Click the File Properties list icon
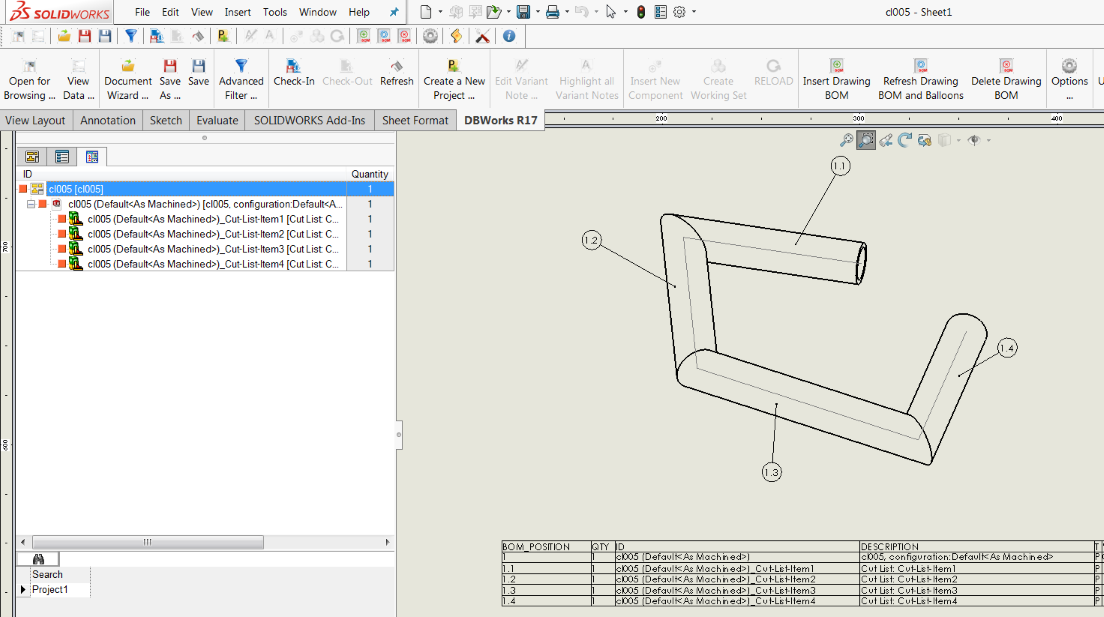 click(x=660, y=12)
